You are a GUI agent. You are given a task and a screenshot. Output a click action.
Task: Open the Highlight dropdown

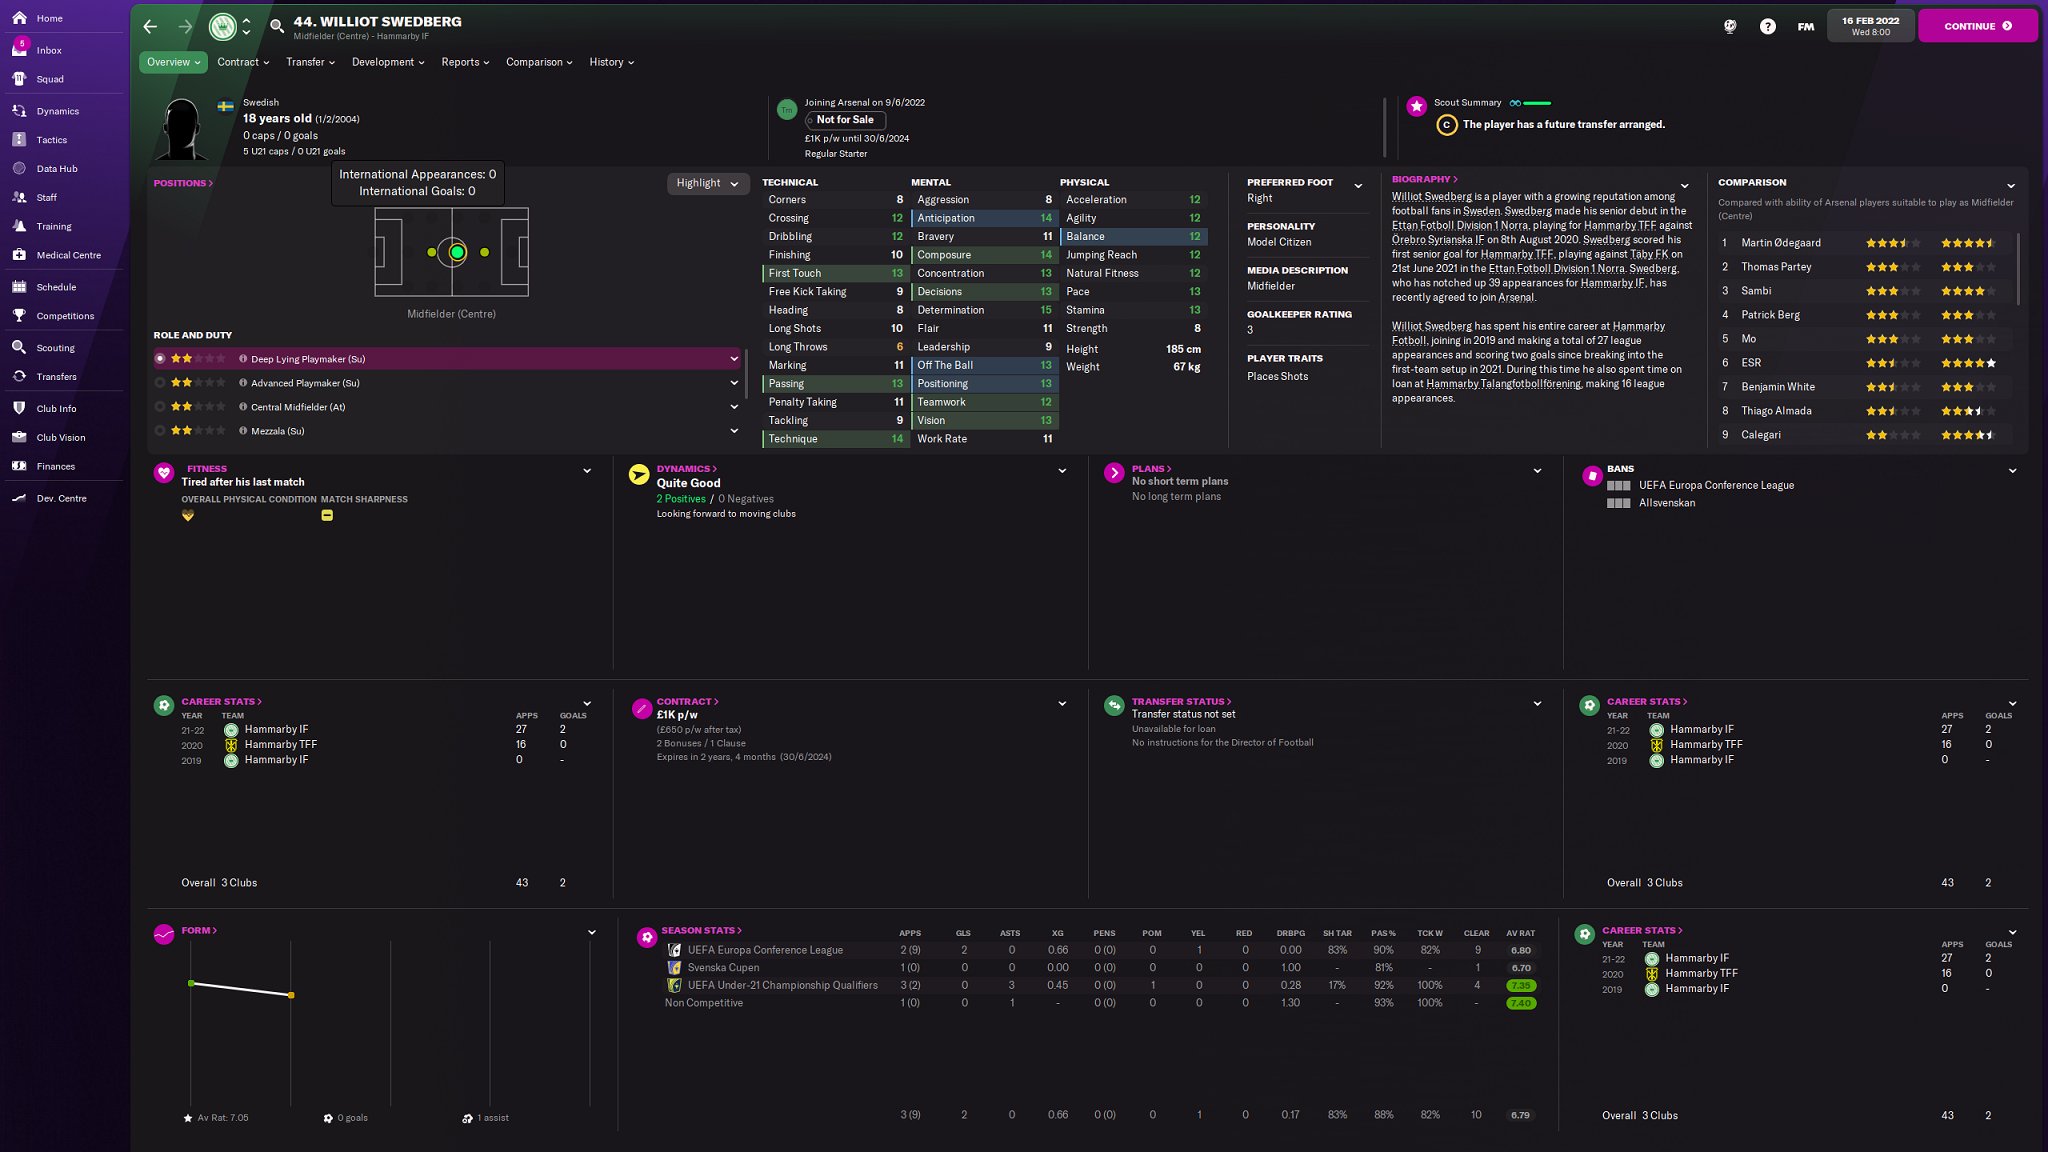(707, 183)
